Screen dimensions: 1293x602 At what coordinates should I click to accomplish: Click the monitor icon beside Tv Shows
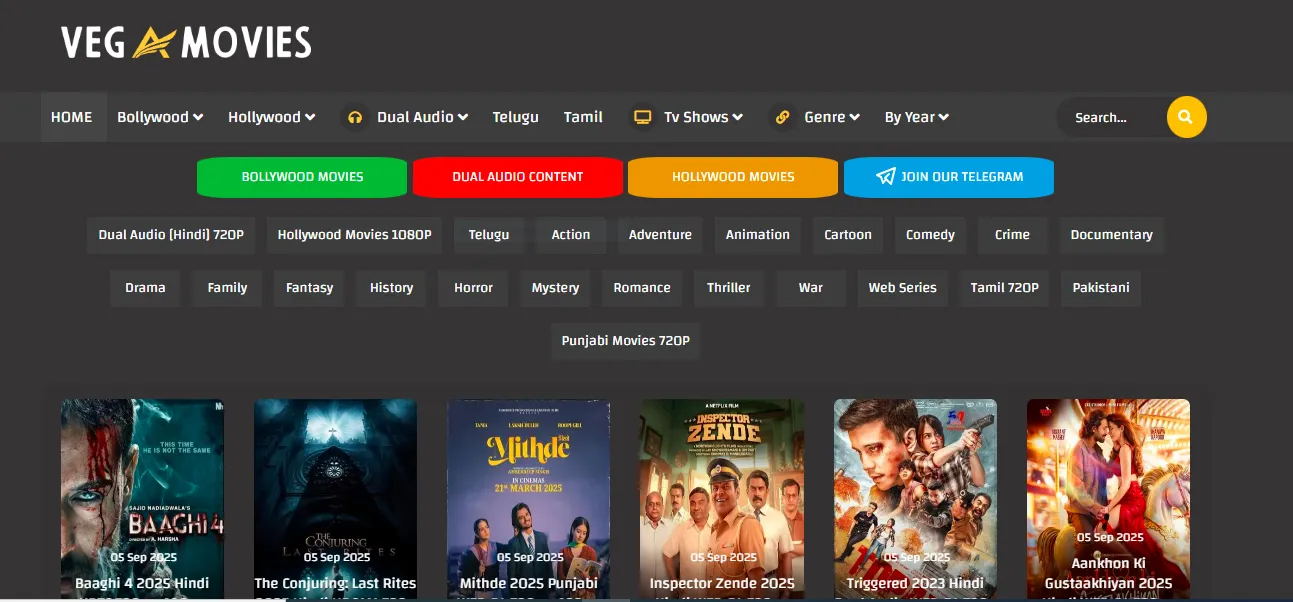pos(643,117)
